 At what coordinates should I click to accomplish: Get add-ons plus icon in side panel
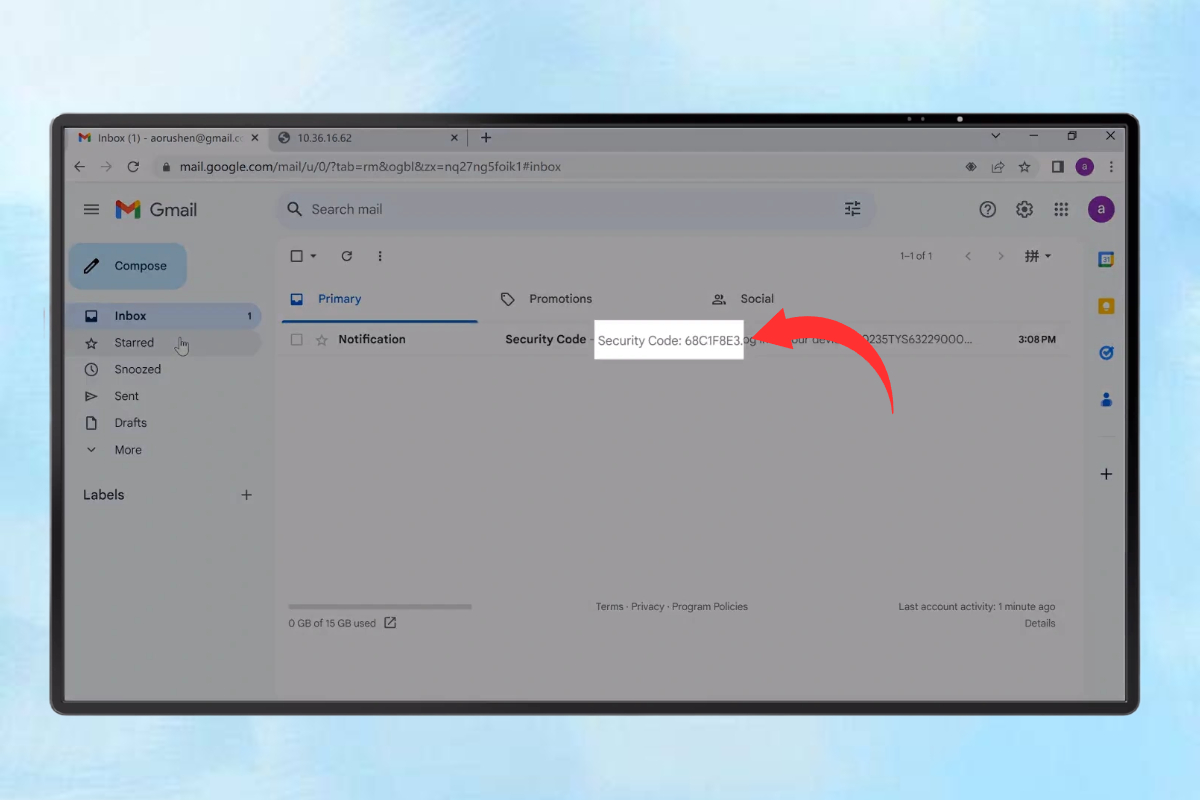click(1106, 474)
